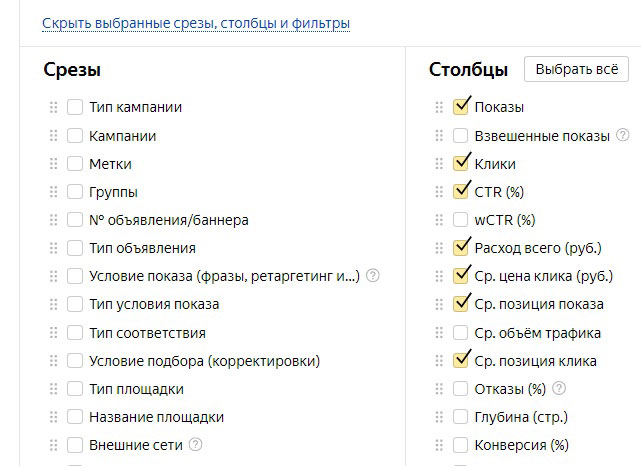Click help icon next to Внешние сети
Screen dimensions: 641x466
(x=196, y=445)
